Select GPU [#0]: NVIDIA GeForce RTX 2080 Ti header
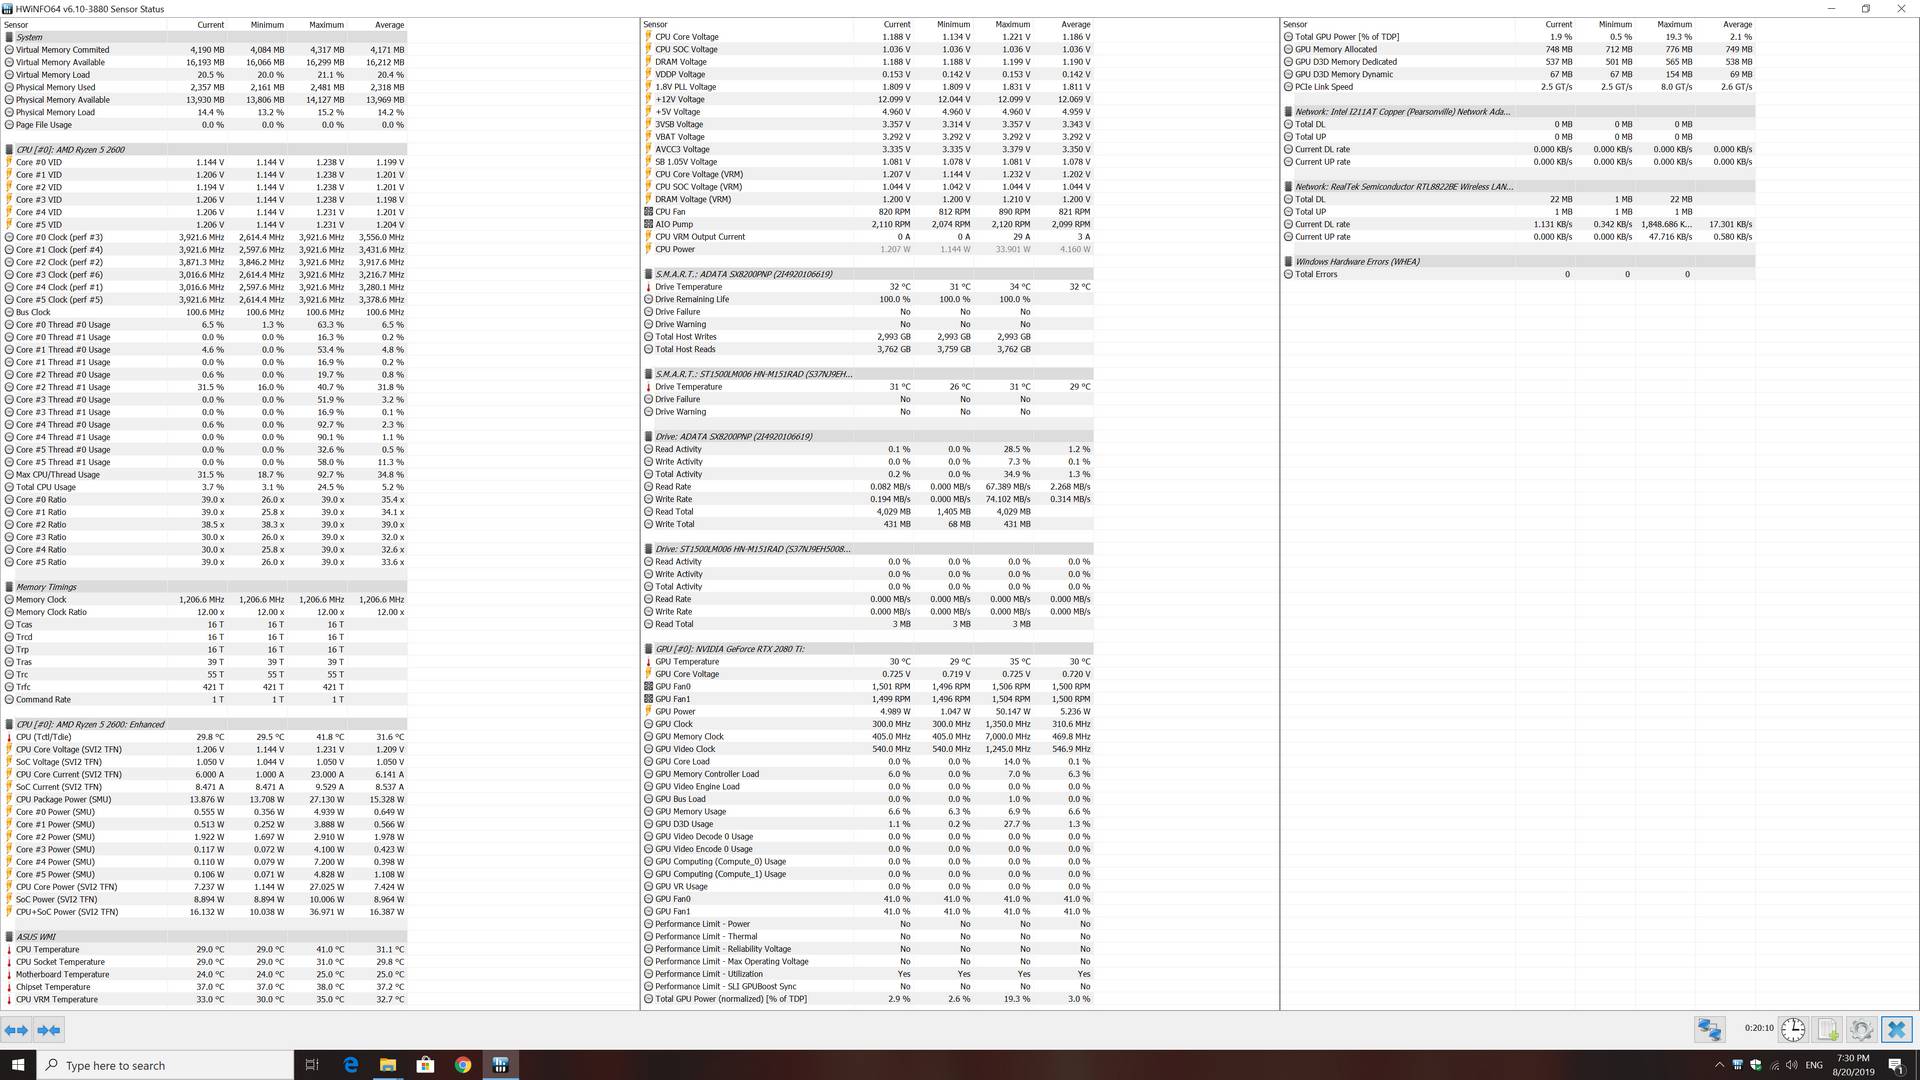This screenshot has width=1920, height=1080. pyautogui.click(x=868, y=649)
